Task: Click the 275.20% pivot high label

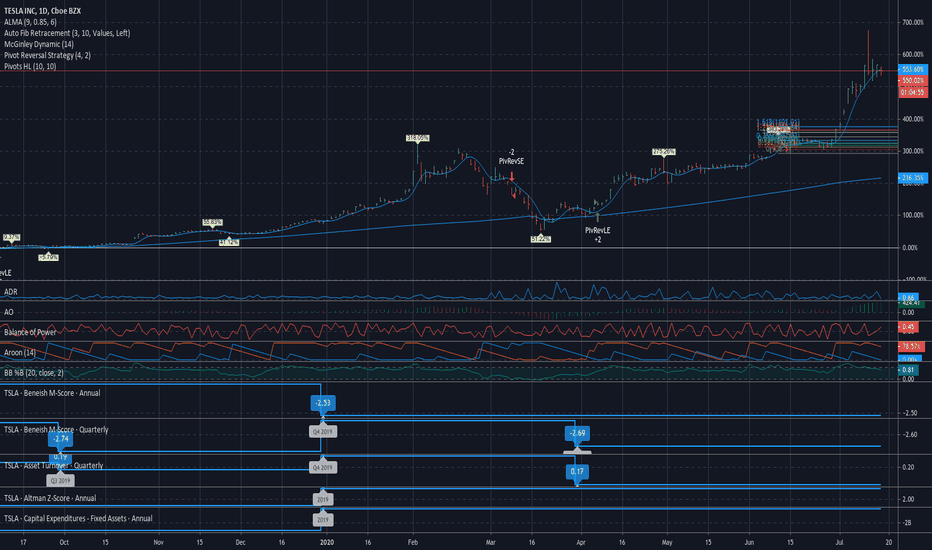Action: point(663,152)
